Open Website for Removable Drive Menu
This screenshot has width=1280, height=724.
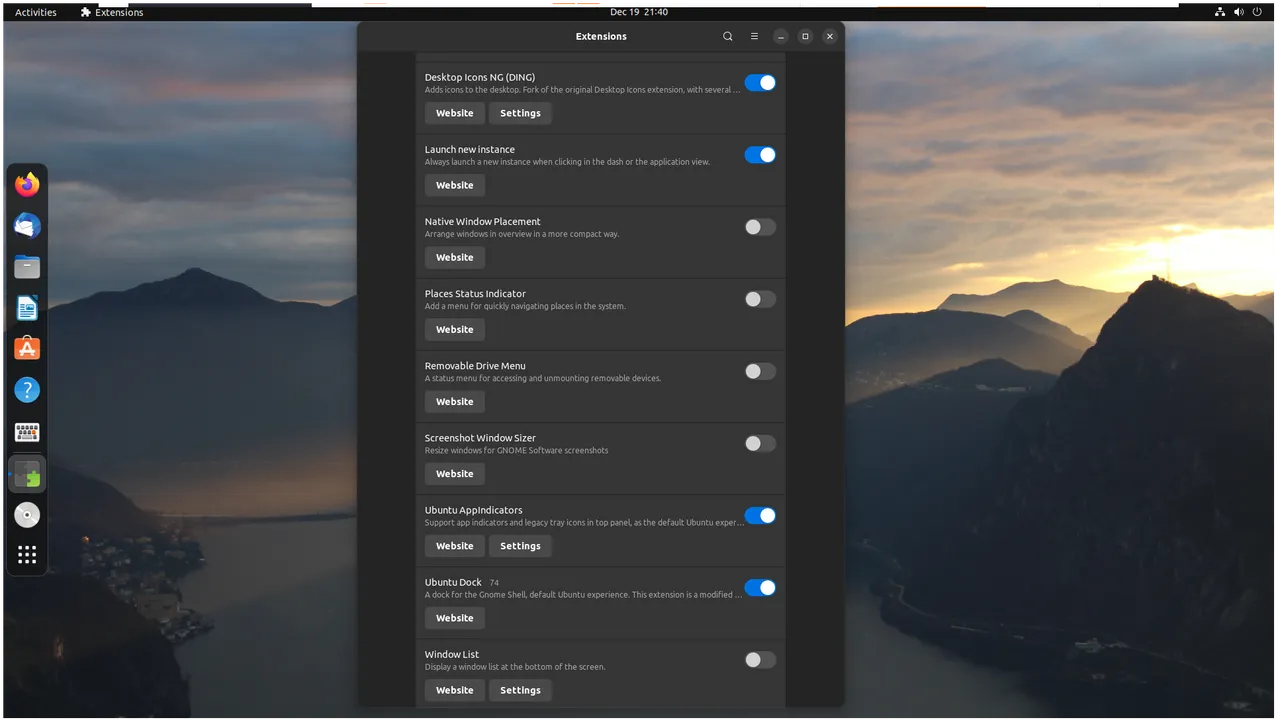(455, 401)
